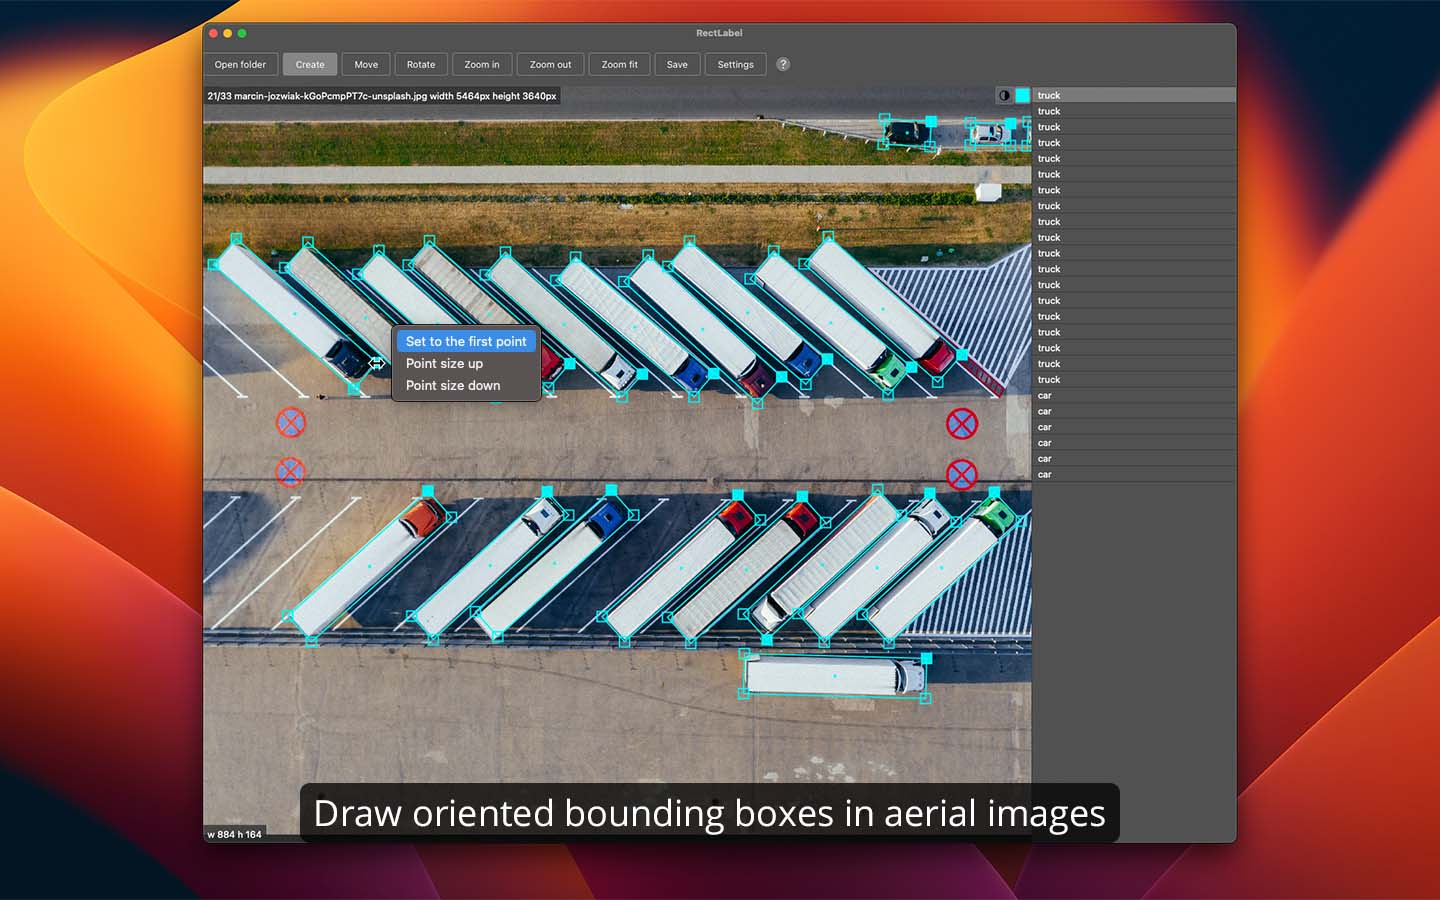This screenshot has height=900, width=1440.
Task: Select the Create tool in the toolbar
Action: click(x=310, y=64)
